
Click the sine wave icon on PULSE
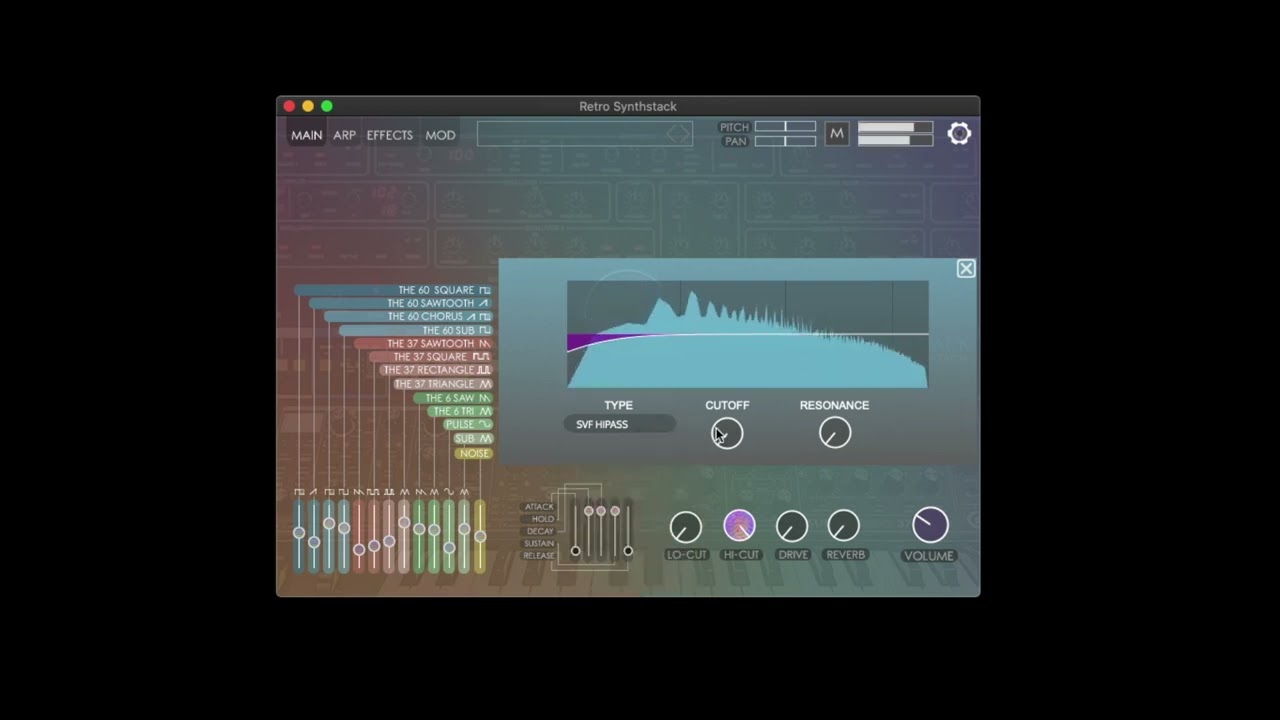click(485, 424)
